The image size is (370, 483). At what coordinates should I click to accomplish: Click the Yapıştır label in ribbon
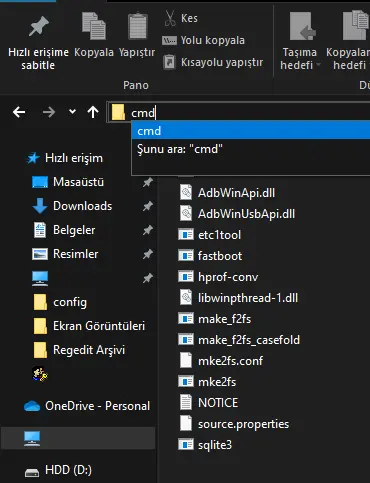pos(137,52)
